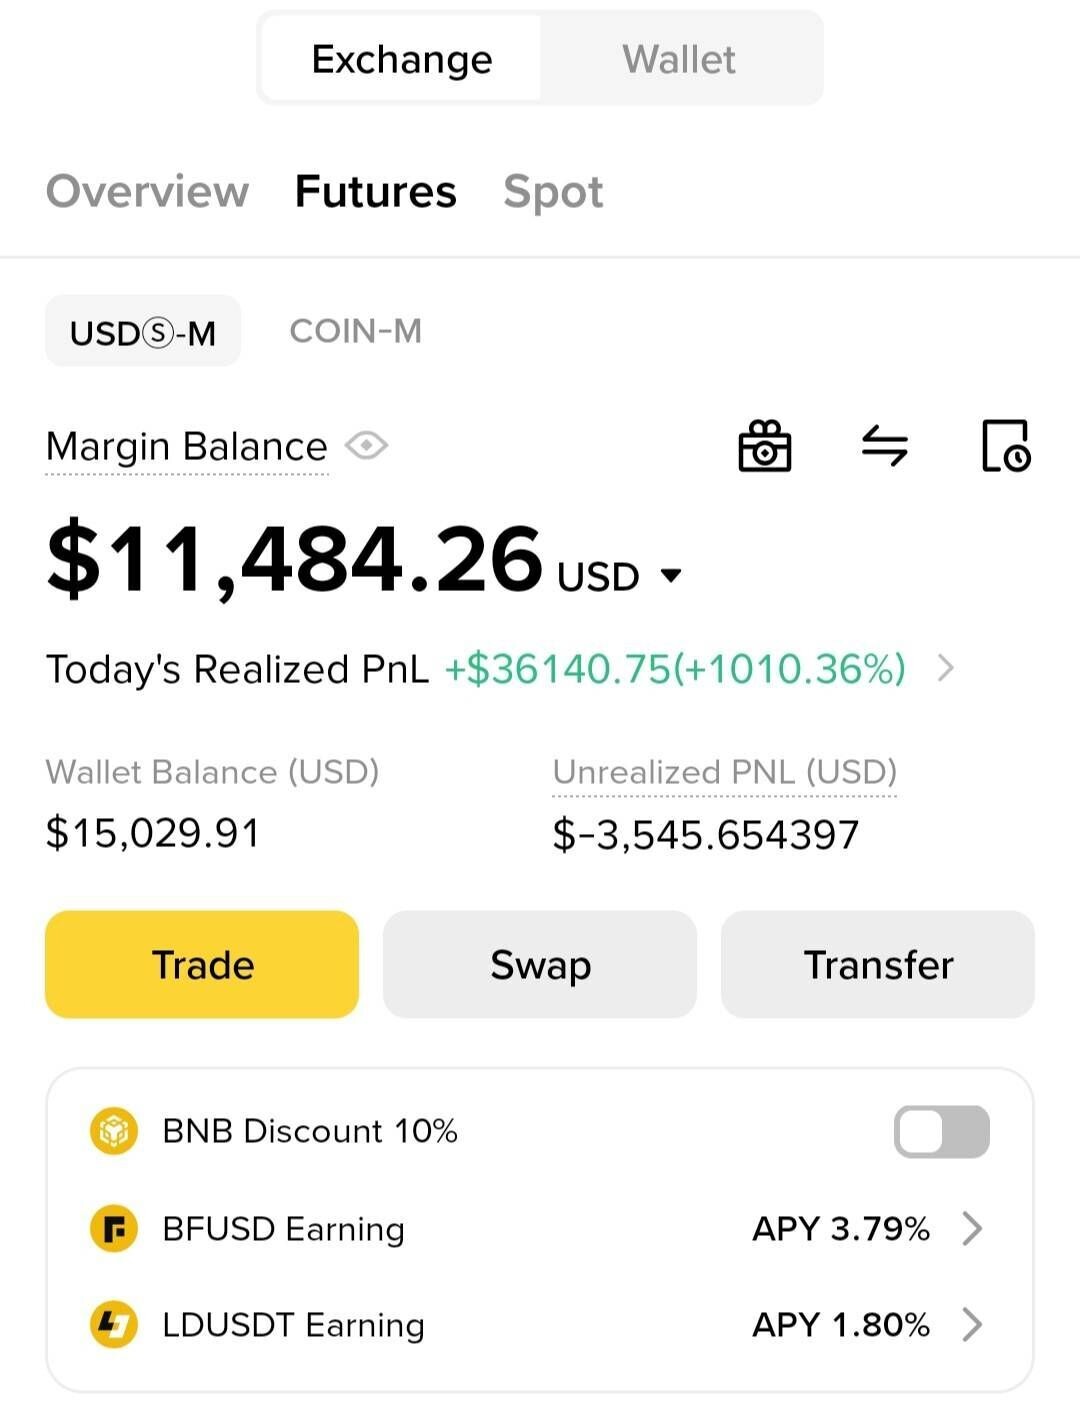Open LDUSDT Earning APY 1.80% chevron
The image size is (1080, 1415).
[972, 1325]
